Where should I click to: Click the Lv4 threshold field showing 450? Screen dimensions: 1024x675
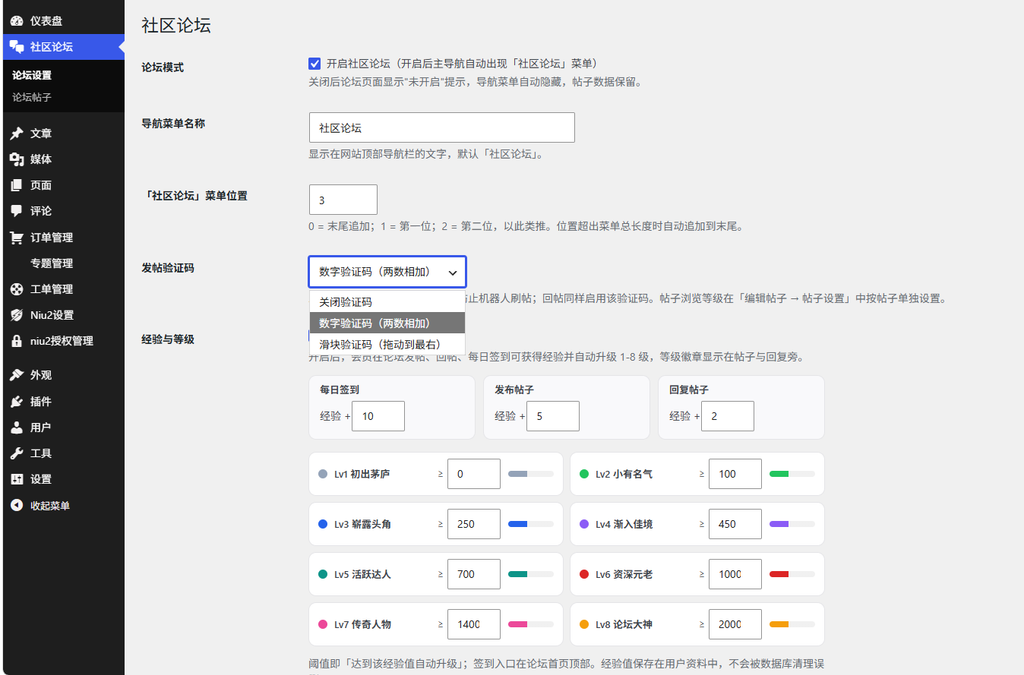click(735, 524)
